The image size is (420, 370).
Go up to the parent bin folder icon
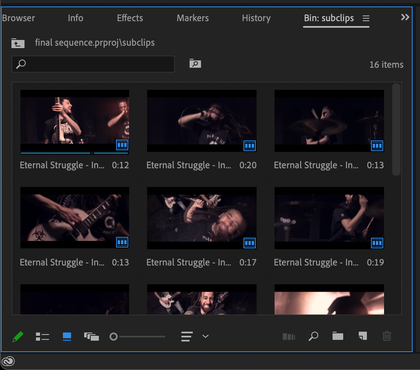click(18, 43)
